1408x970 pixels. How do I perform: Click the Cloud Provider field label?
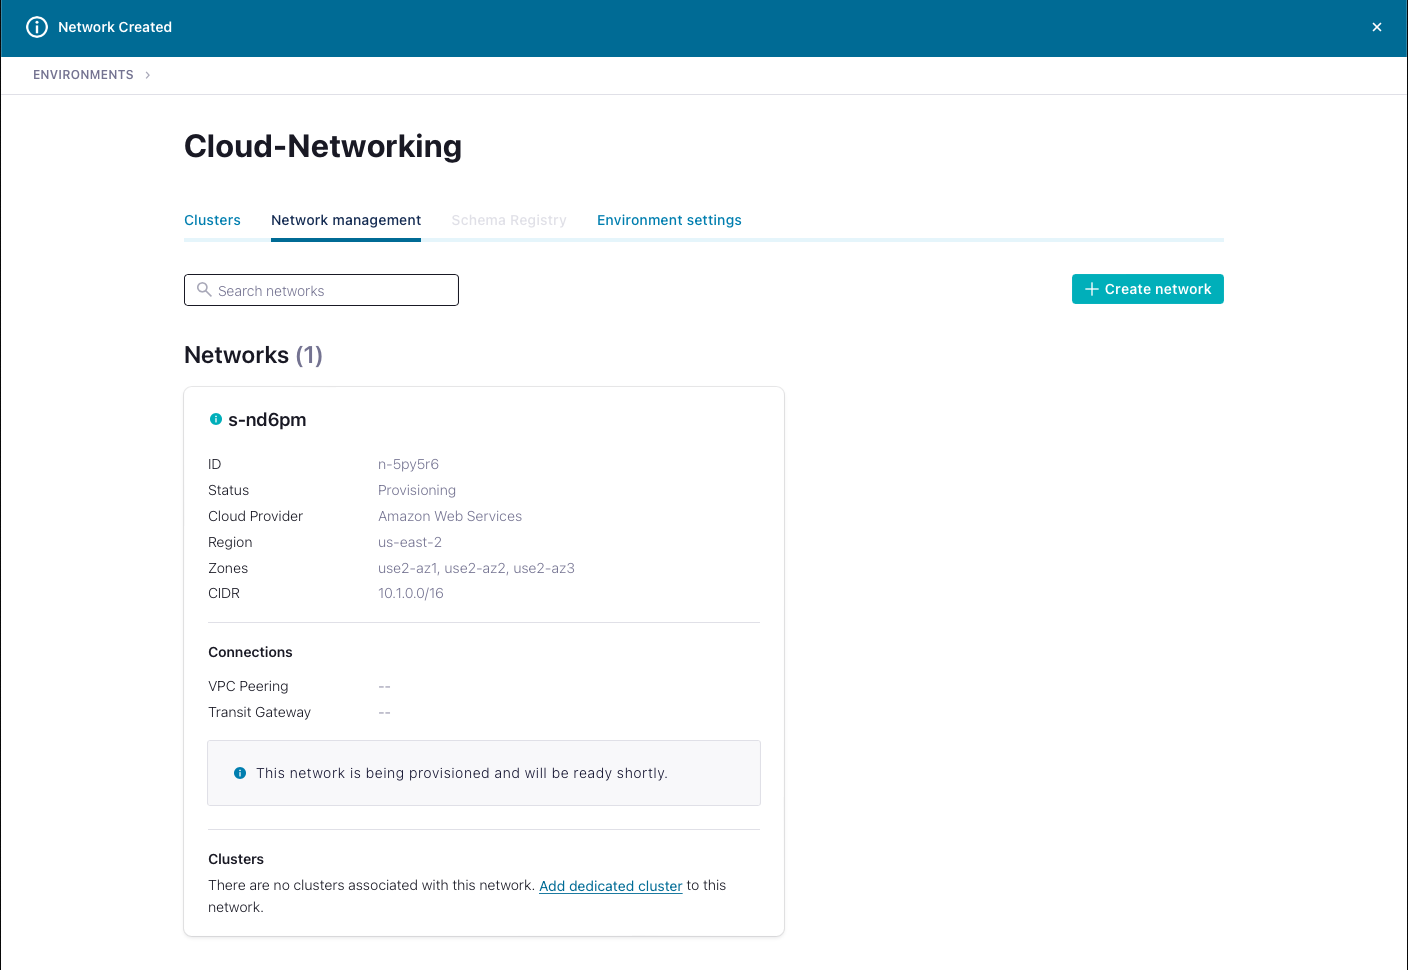click(x=255, y=516)
